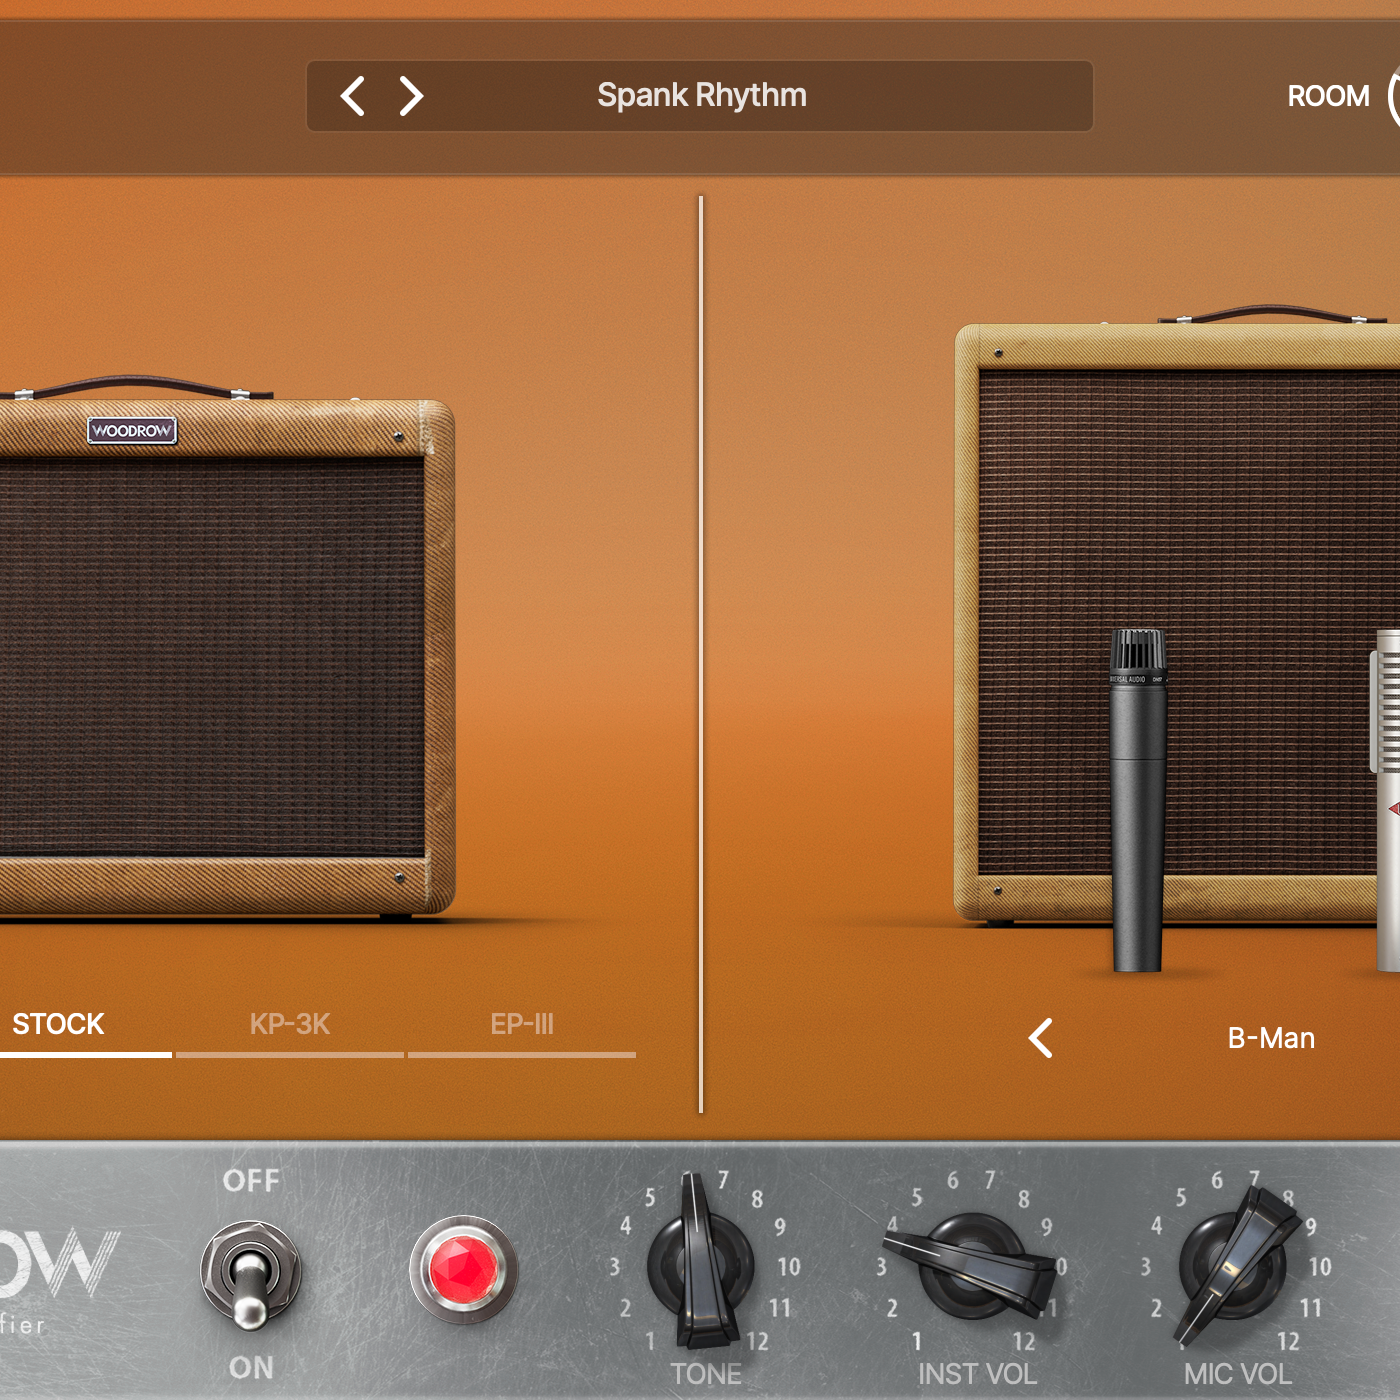
Task: Click the Woodrow badge on the amp
Action: point(130,430)
